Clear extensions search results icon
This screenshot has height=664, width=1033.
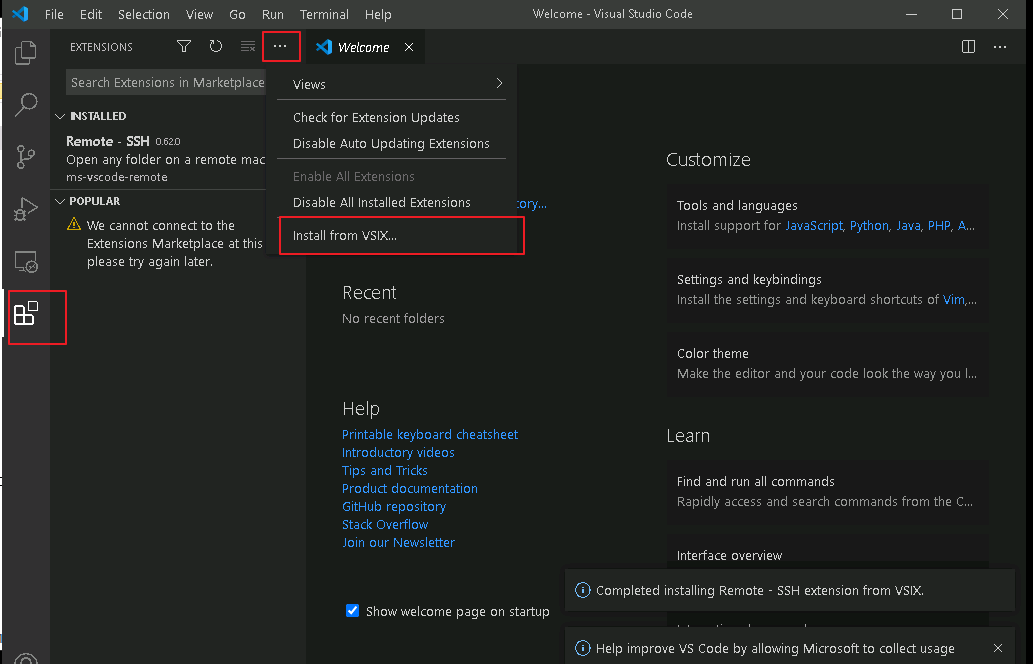click(x=248, y=46)
